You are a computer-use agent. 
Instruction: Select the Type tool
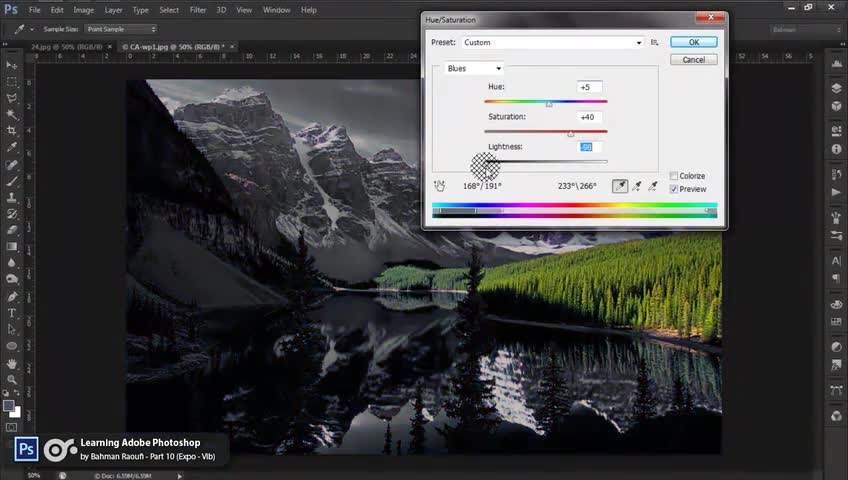tap(11, 313)
